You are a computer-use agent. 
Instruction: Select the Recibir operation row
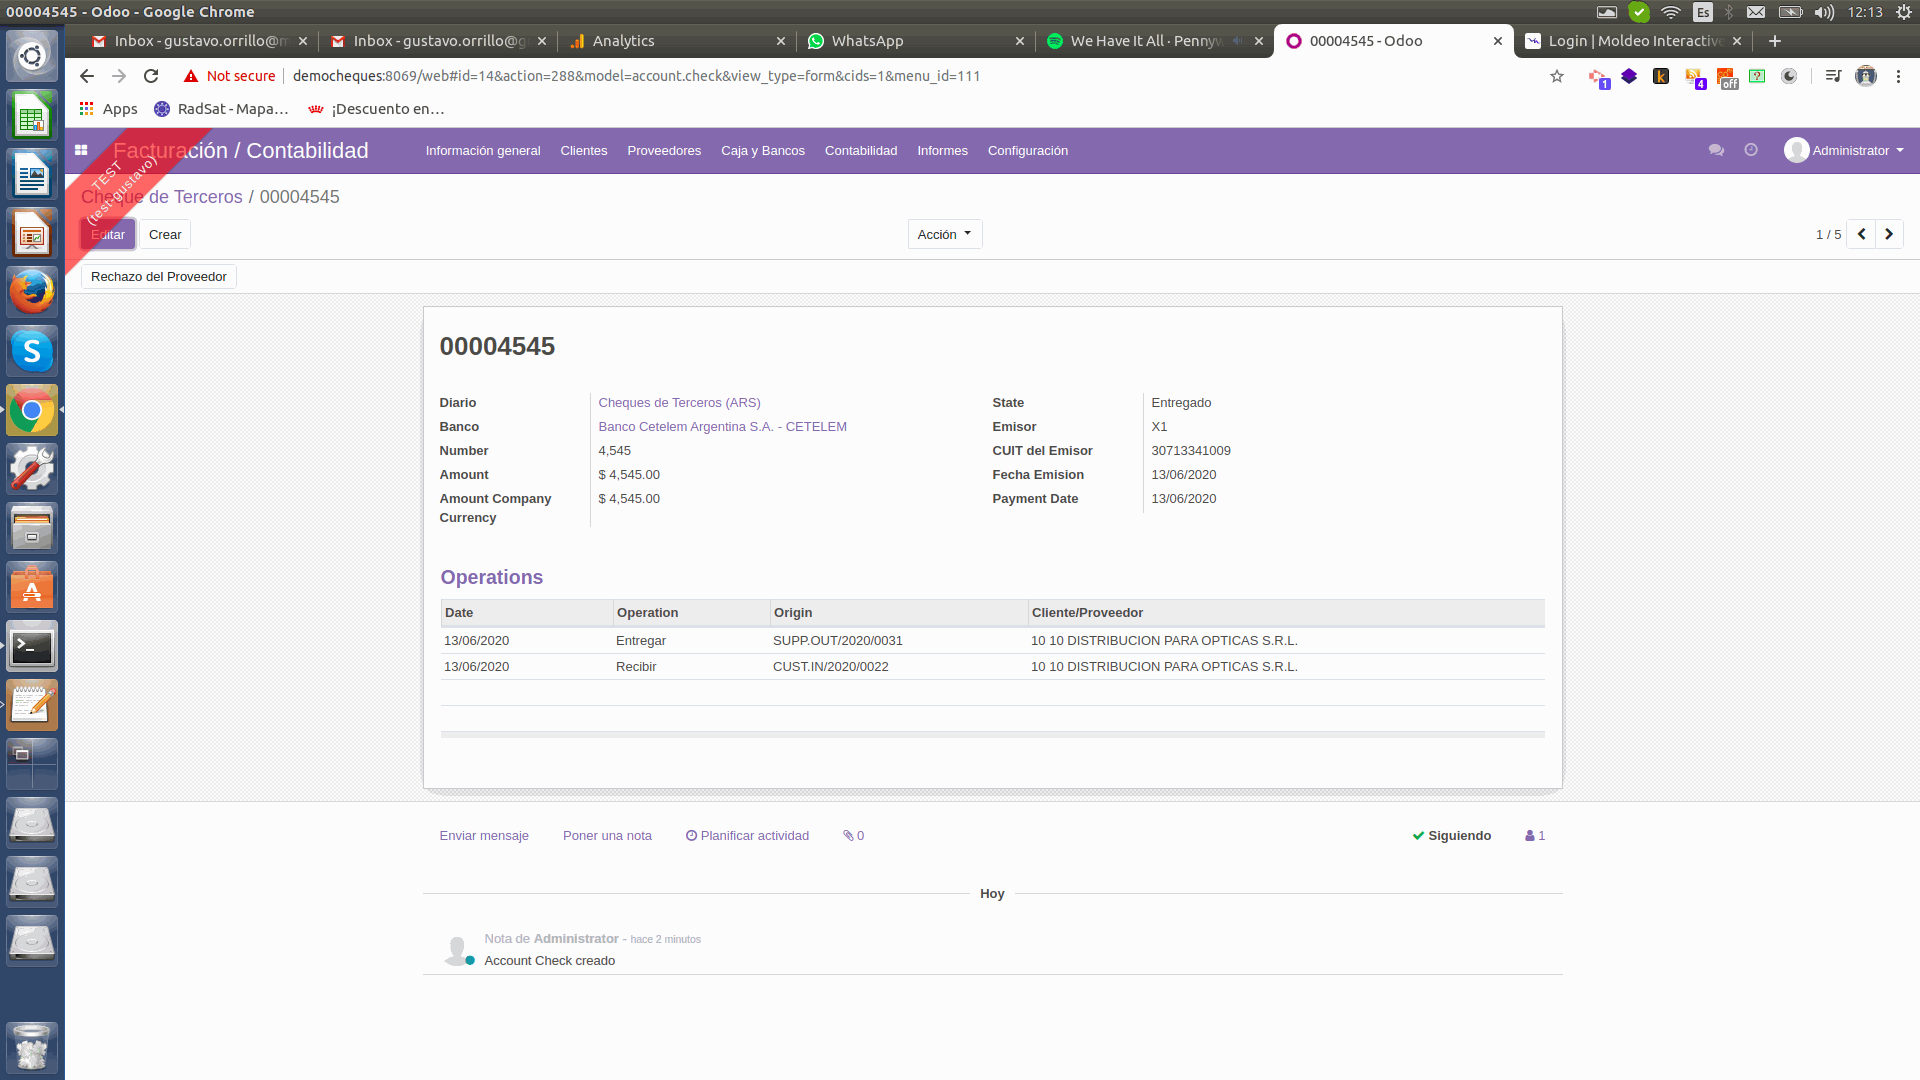(x=992, y=667)
